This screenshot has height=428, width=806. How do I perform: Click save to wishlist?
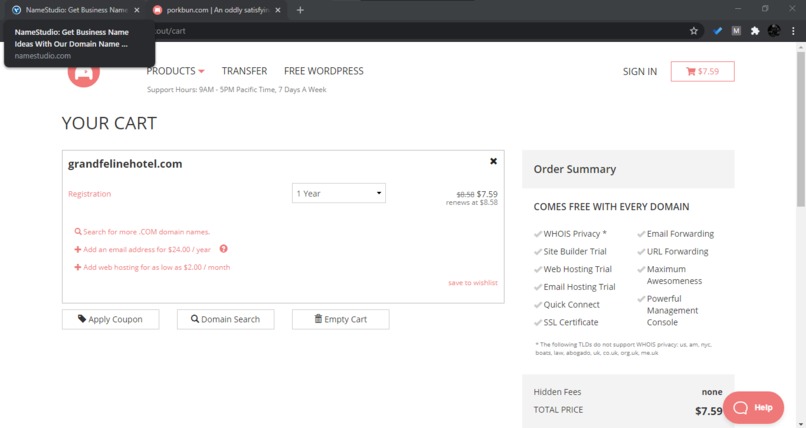pos(473,283)
